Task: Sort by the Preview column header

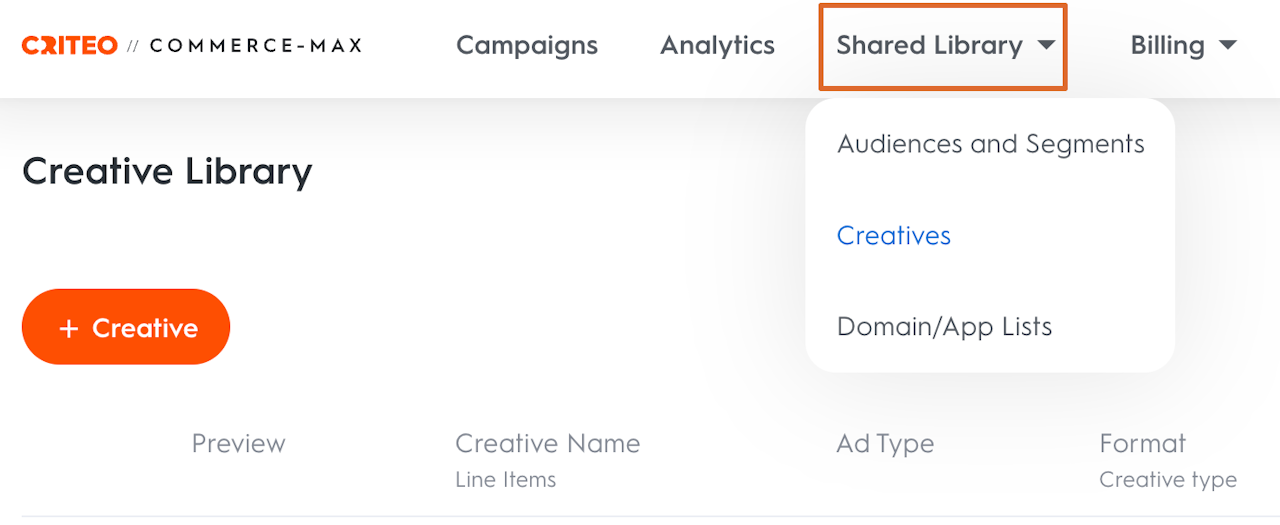Action: tap(238, 443)
